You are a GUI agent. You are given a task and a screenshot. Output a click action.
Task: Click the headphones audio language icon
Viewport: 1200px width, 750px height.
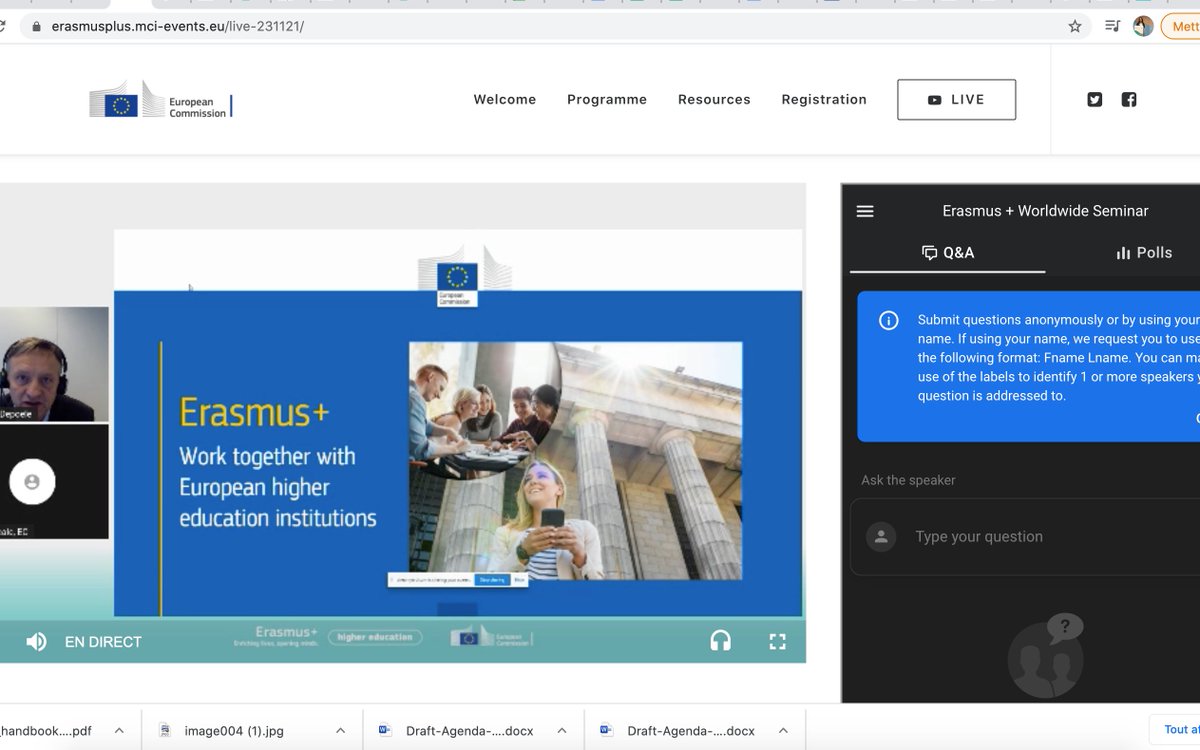[x=720, y=642]
